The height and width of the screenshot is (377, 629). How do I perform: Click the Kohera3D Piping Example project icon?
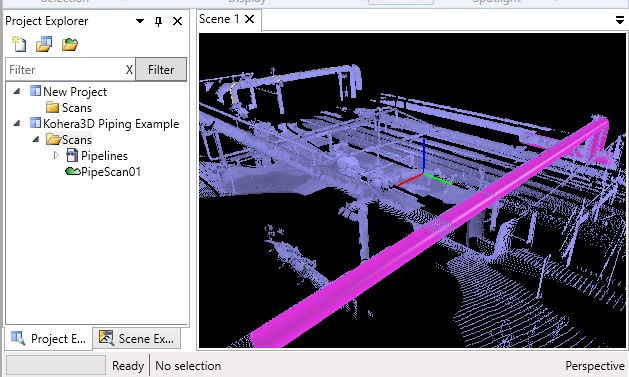pyautogui.click(x=35, y=123)
